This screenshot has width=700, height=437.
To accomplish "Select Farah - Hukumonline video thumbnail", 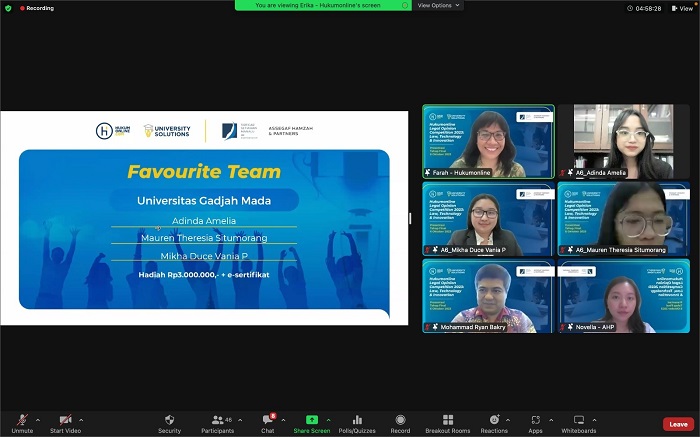I will point(488,142).
